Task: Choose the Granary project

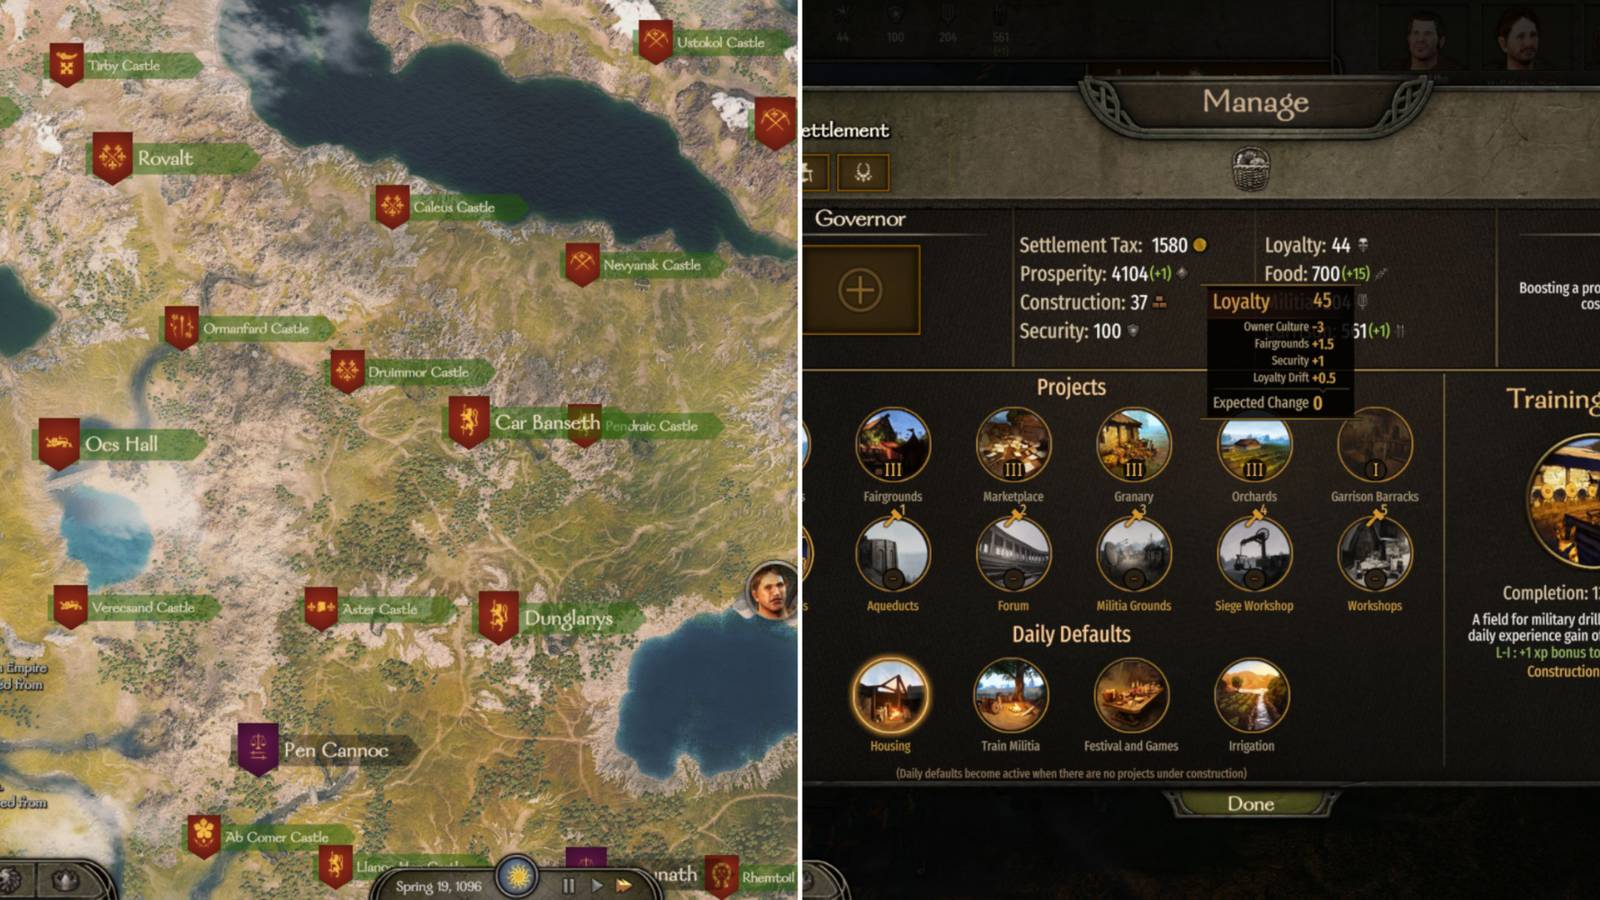Action: click(1133, 444)
